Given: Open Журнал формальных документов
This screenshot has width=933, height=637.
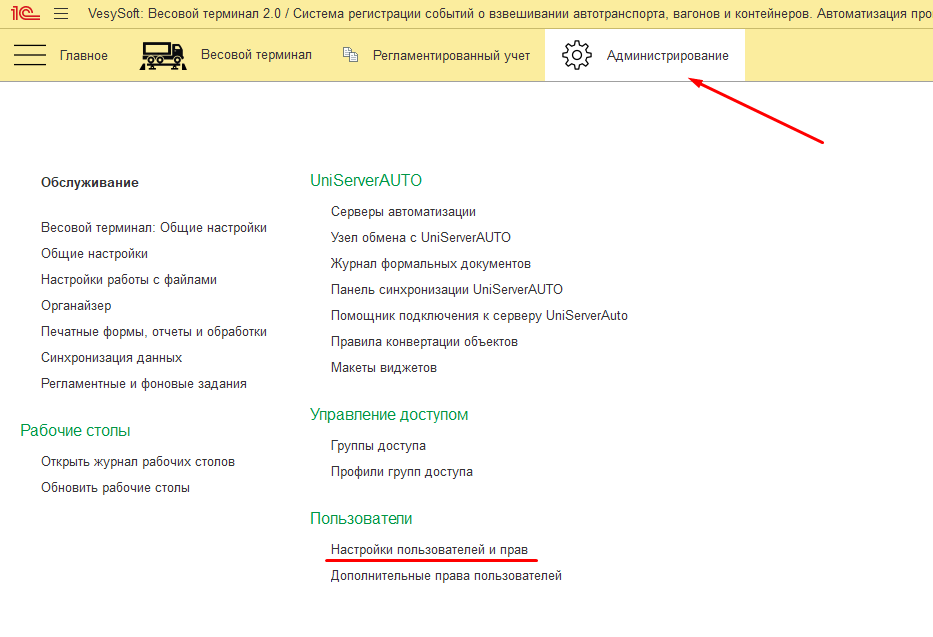Looking at the screenshot, I should 430,264.
